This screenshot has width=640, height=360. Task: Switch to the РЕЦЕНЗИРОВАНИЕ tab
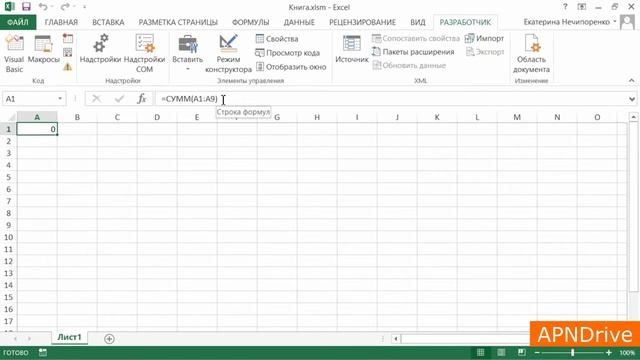[362, 22]
